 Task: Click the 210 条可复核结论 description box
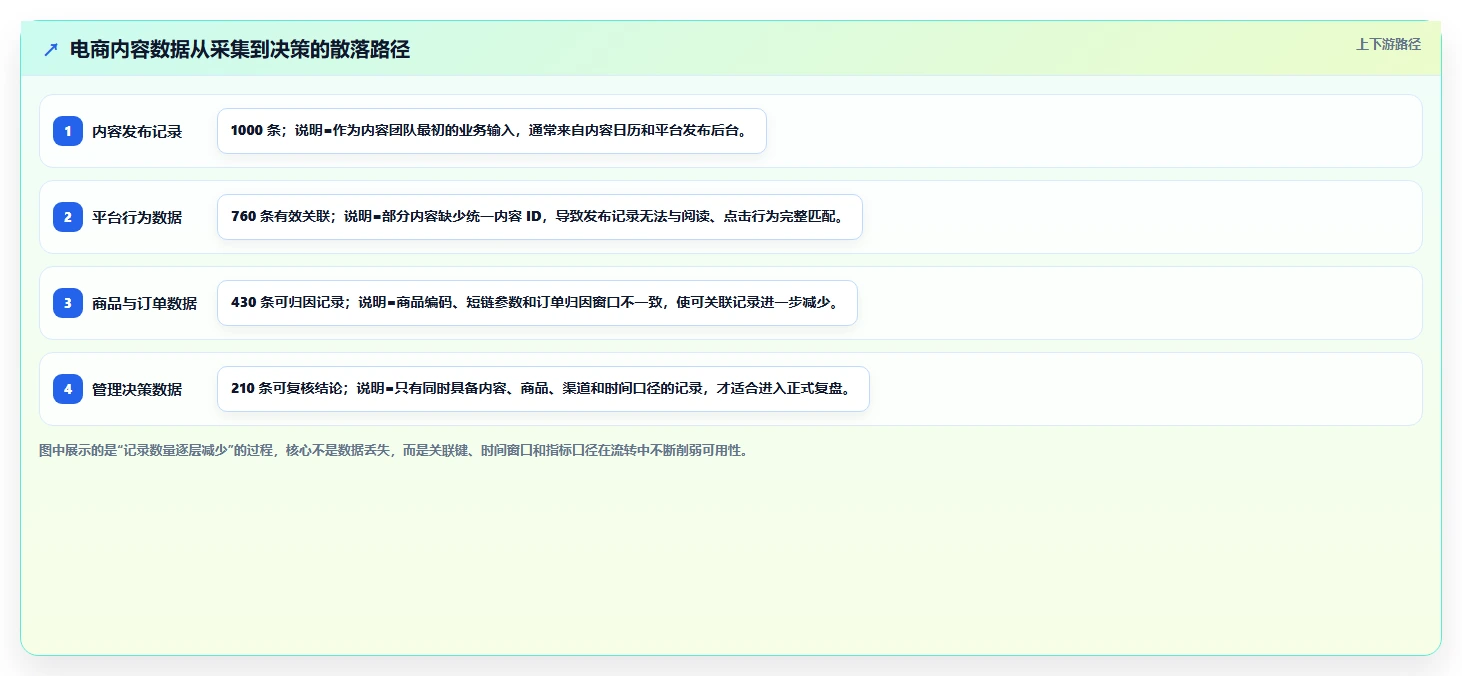543,389
